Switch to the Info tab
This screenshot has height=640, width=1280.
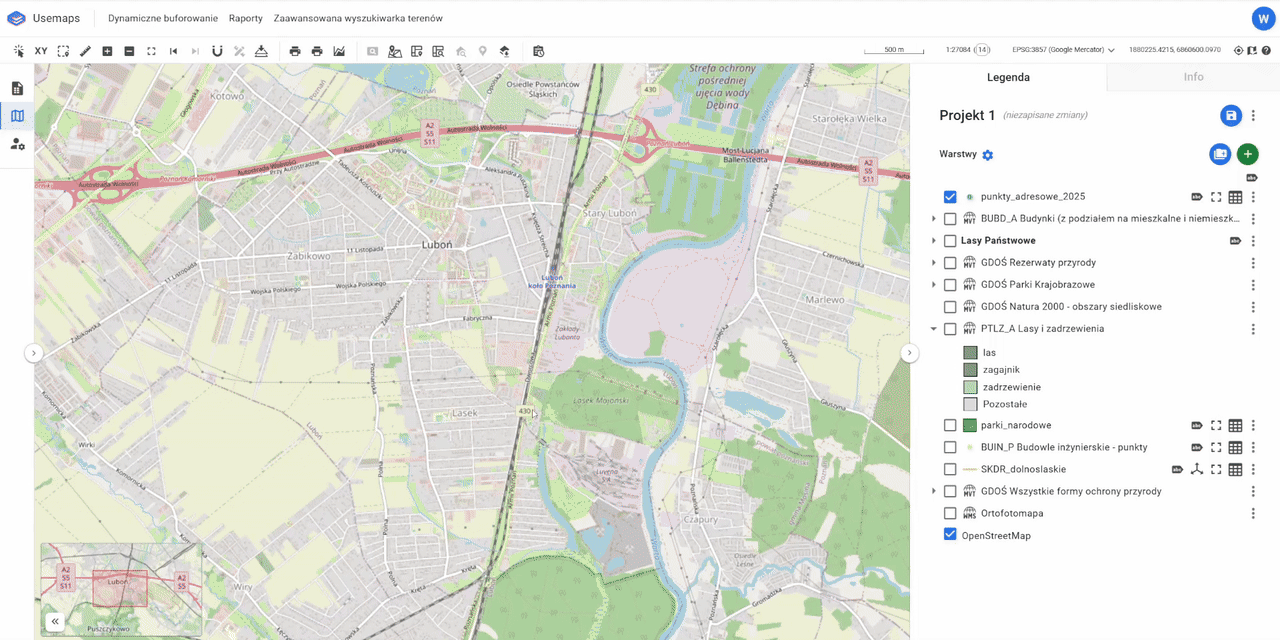pos(1193,77)
